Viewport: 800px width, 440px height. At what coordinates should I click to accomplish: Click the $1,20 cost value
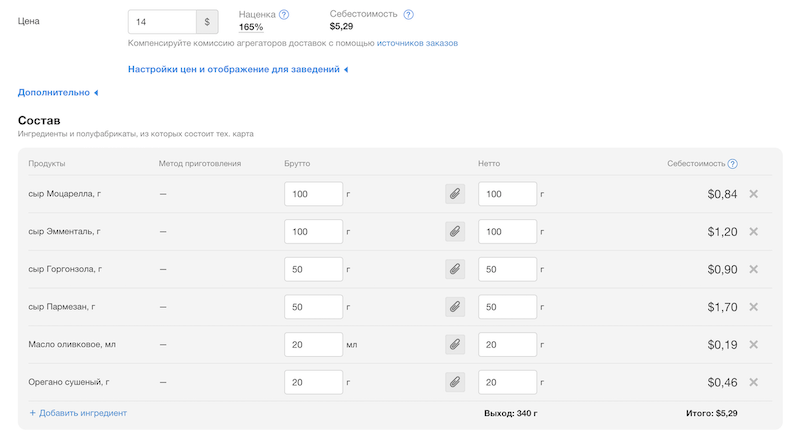coord(722,232)
